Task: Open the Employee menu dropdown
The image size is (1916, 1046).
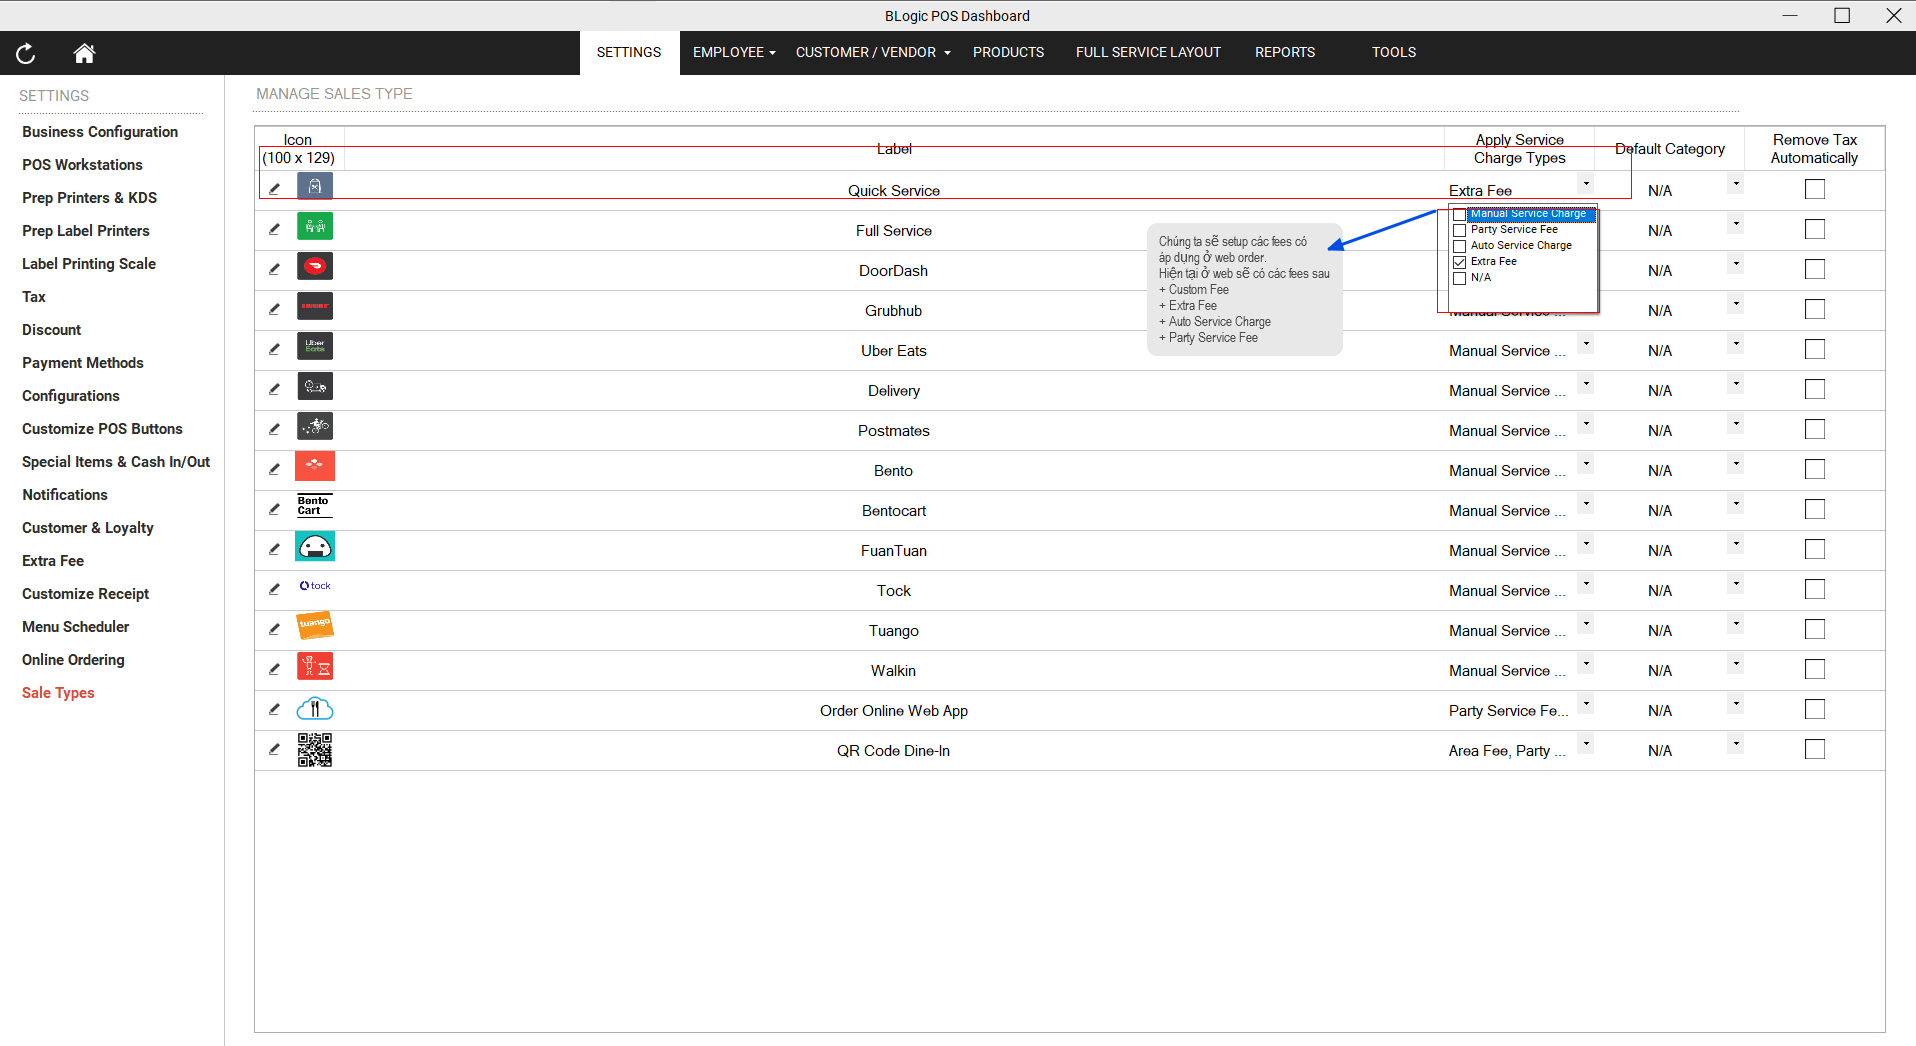Action: tap(734, 53)
